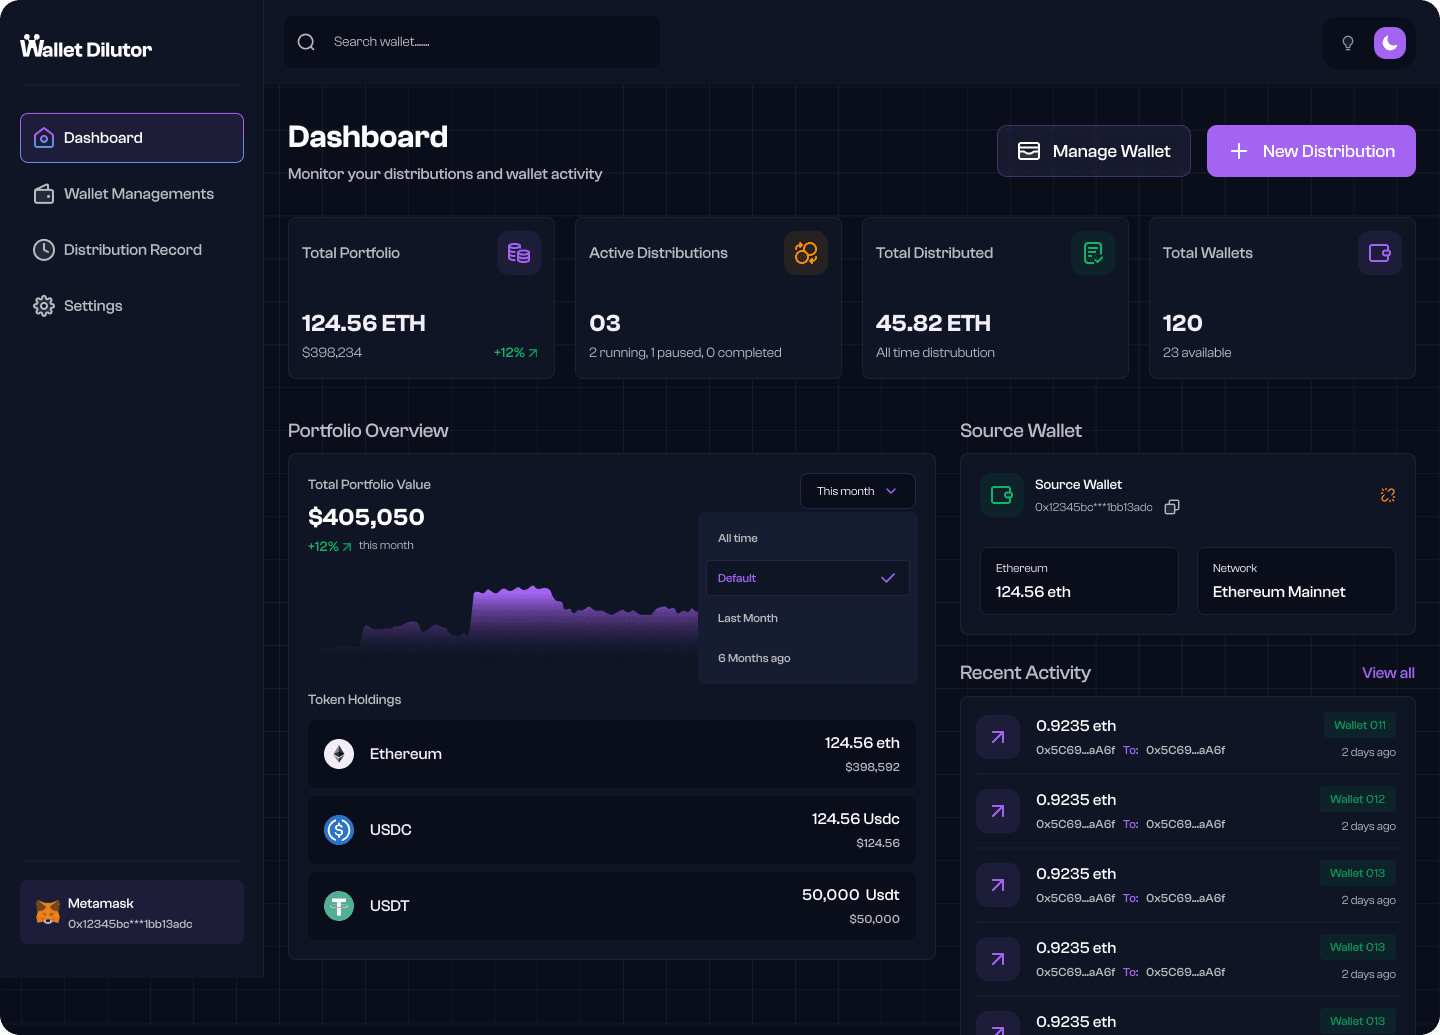Click the Total Distributed document icon

coord(1092,253)
